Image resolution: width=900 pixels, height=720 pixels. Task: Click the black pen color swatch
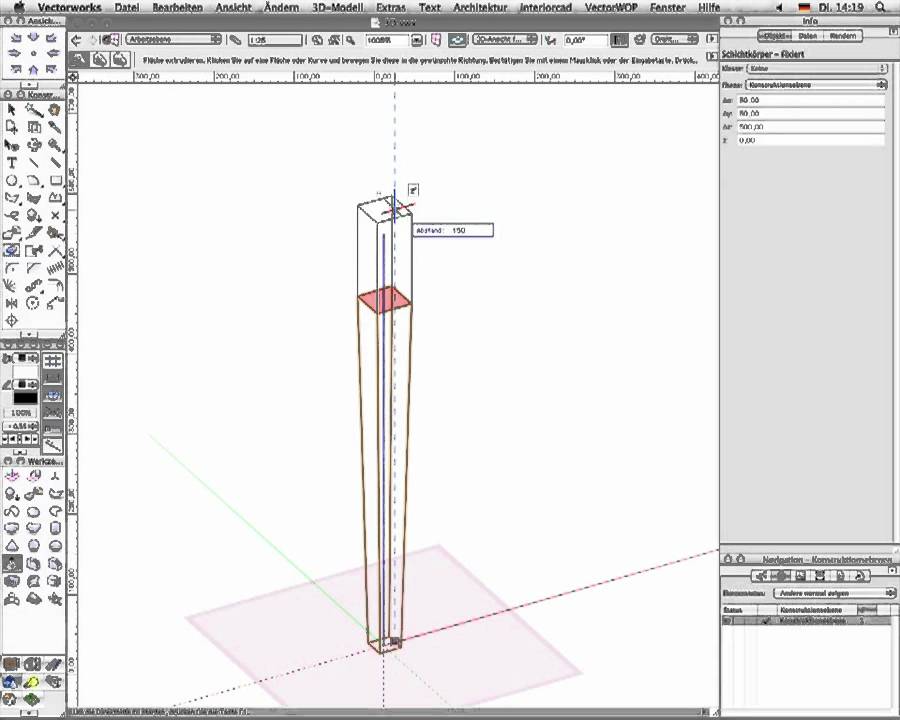pos(25,397)
